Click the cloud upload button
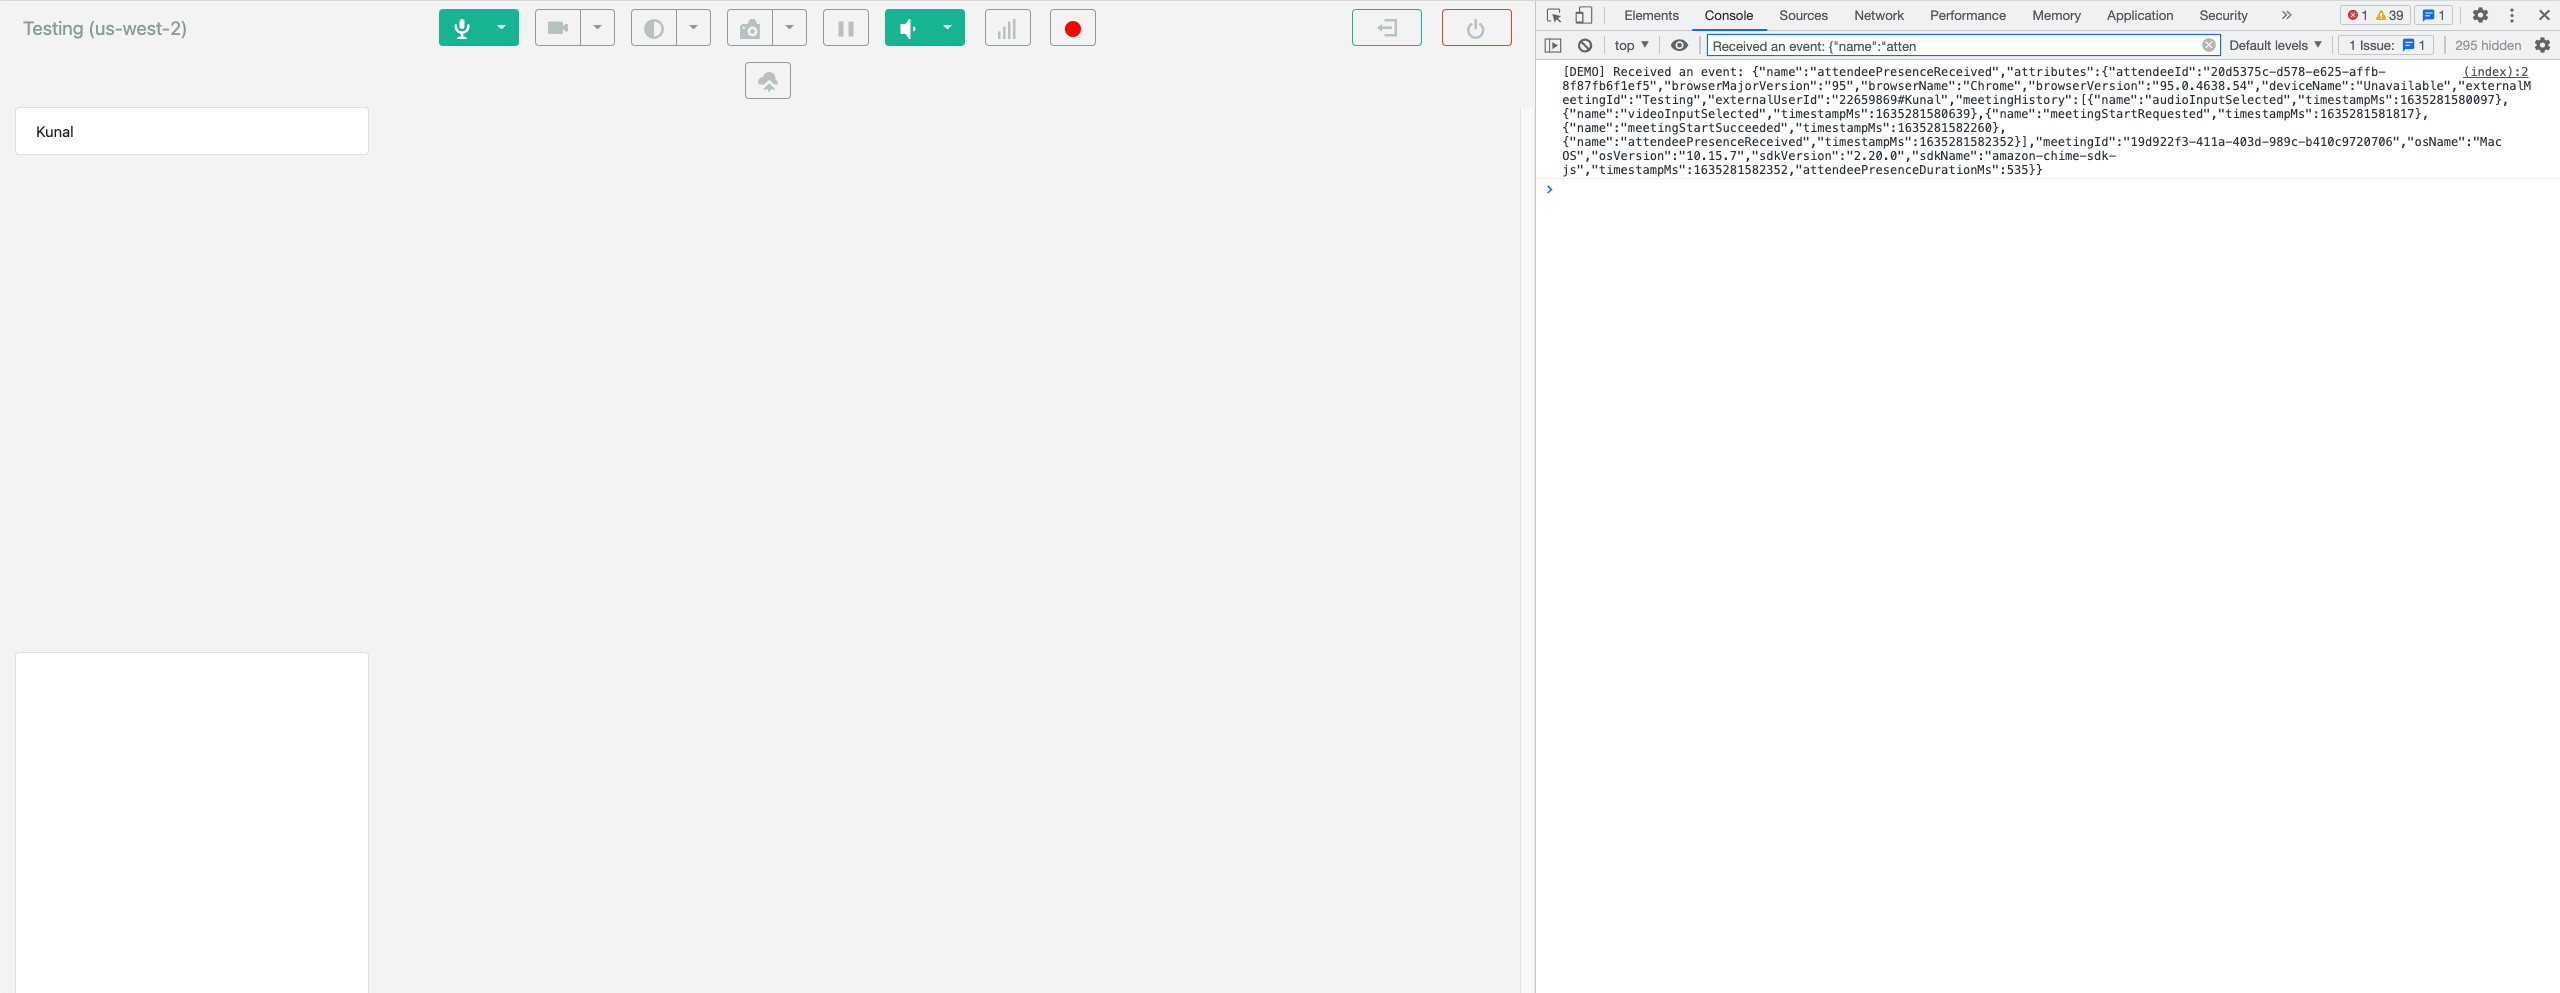2560x993 pixels. coord(767,81)
